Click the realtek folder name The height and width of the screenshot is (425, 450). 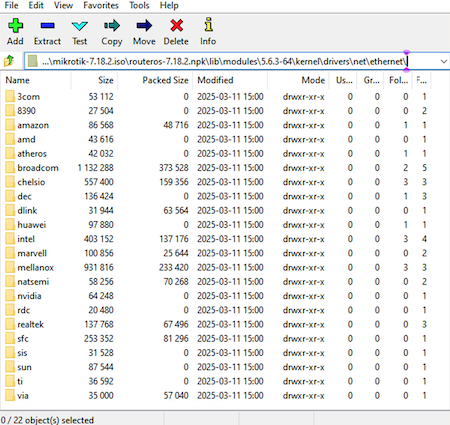[30, 324]
